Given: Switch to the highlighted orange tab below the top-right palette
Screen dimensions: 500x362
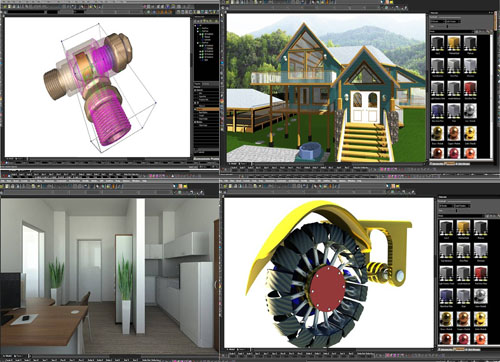Looking at the screenshot, I should point(450,163).
